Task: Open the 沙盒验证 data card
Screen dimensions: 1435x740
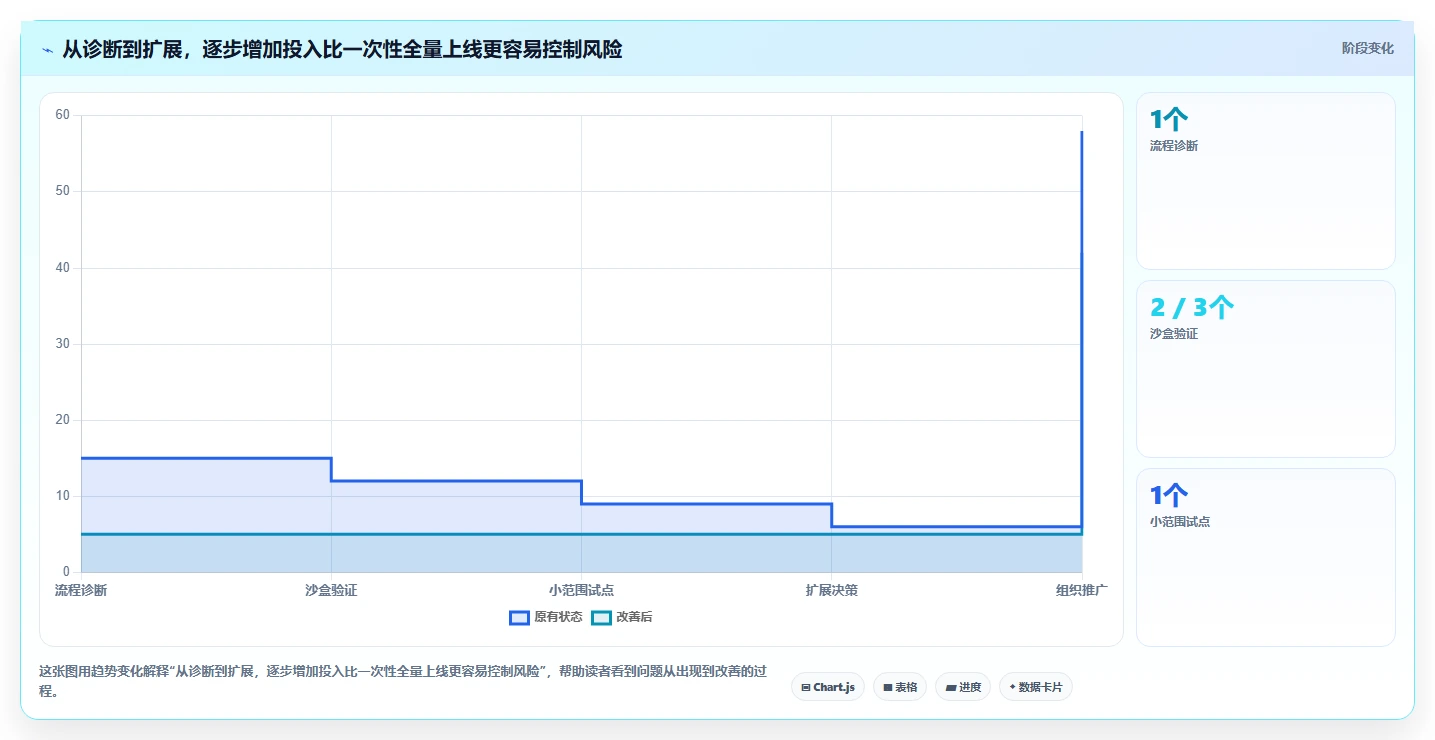Action: pos(1266,369)
